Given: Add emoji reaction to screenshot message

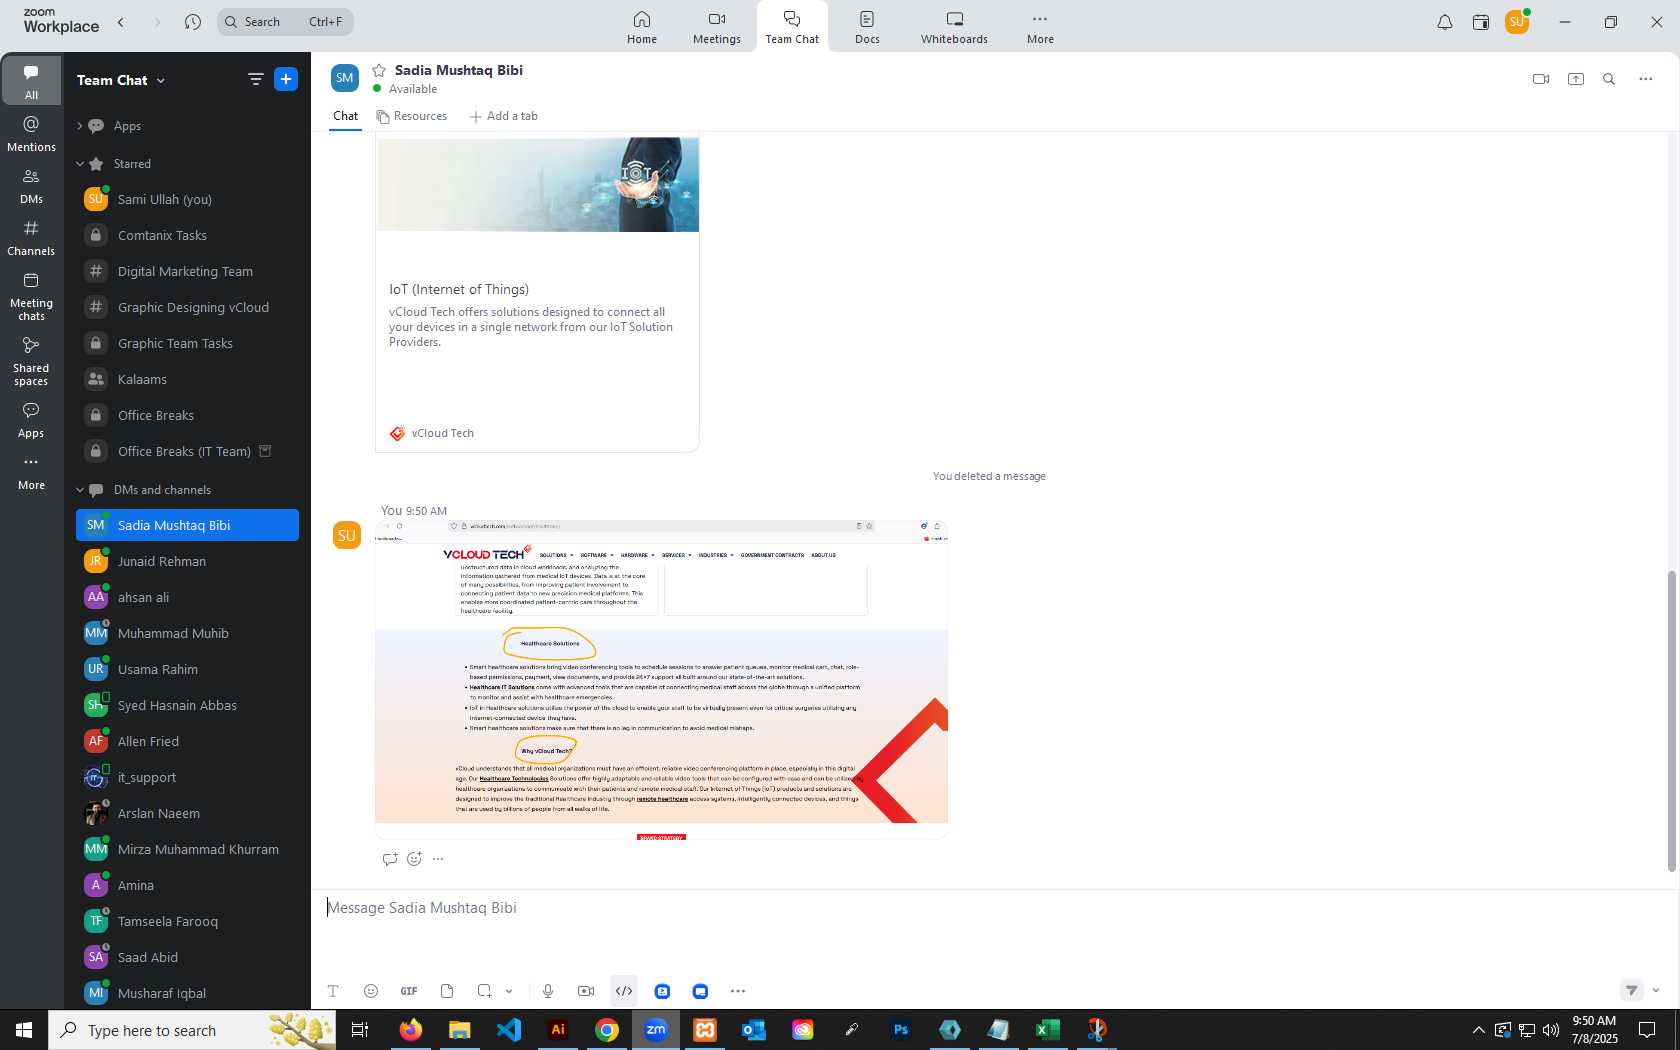Looking at the screenshot, I should (414, 858).
